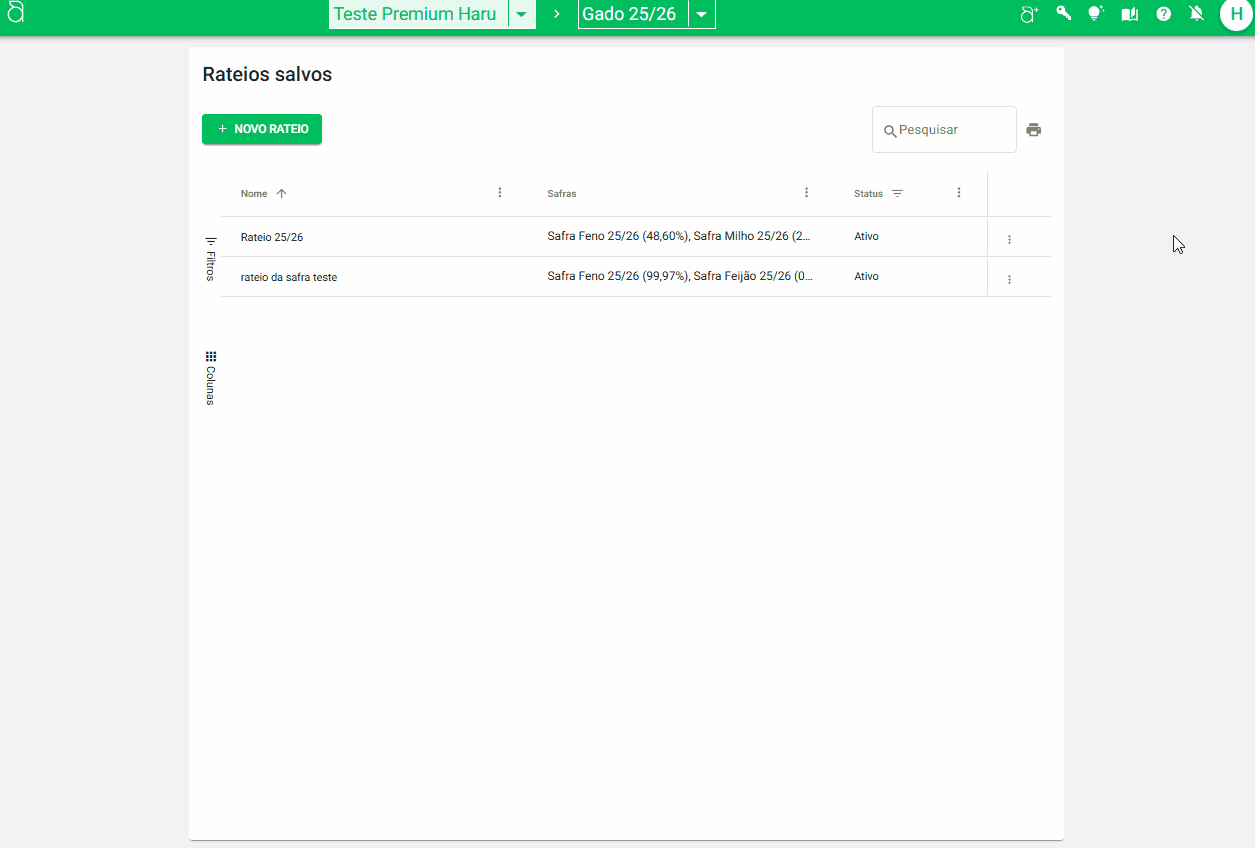
Task: Print the saved rateios list
Action: tap(1034, 130)
